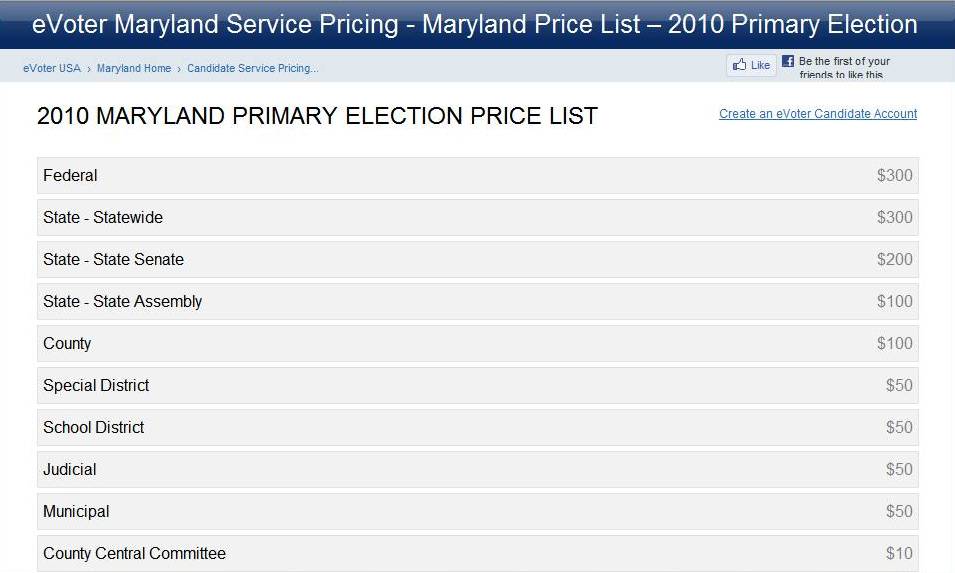Click Create an eVoter Candidate Account link
Image resolution: width=955 pixels, height=573 pixels.
(818, 114)
